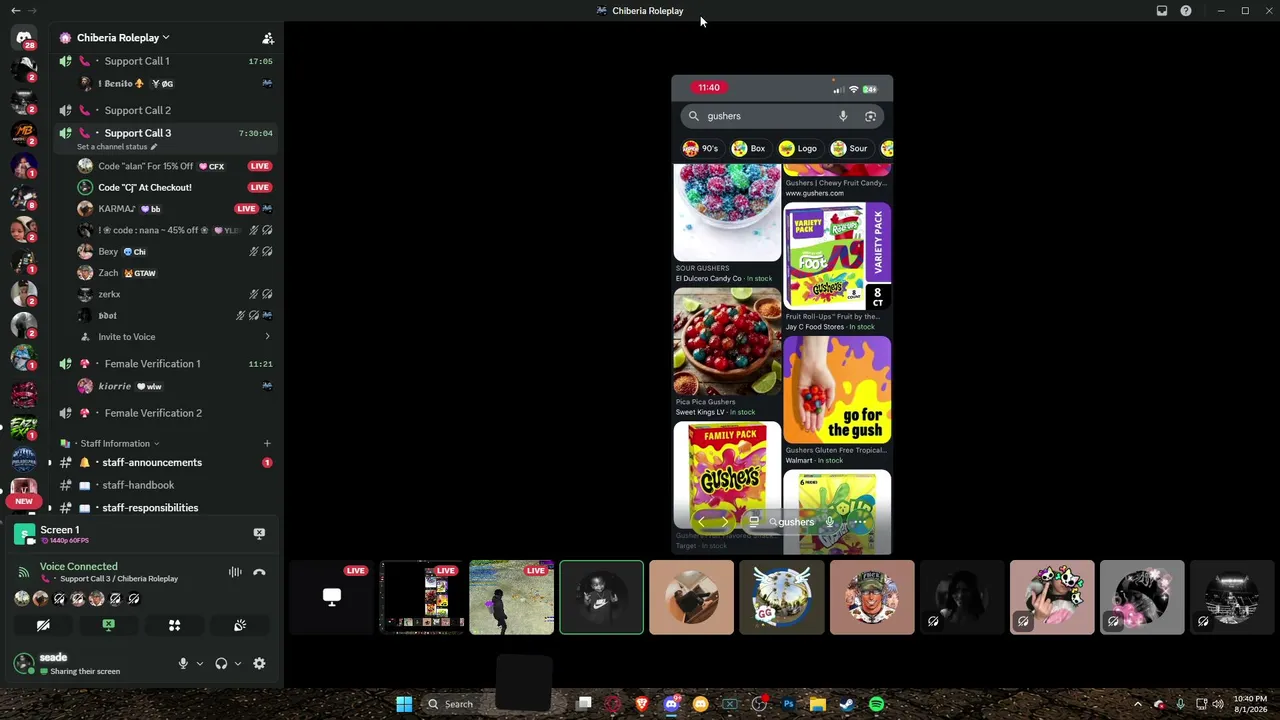Screen dimensions: 1280x720
Task: Click Invite to Voice row
Action: (x=175, y=337)
